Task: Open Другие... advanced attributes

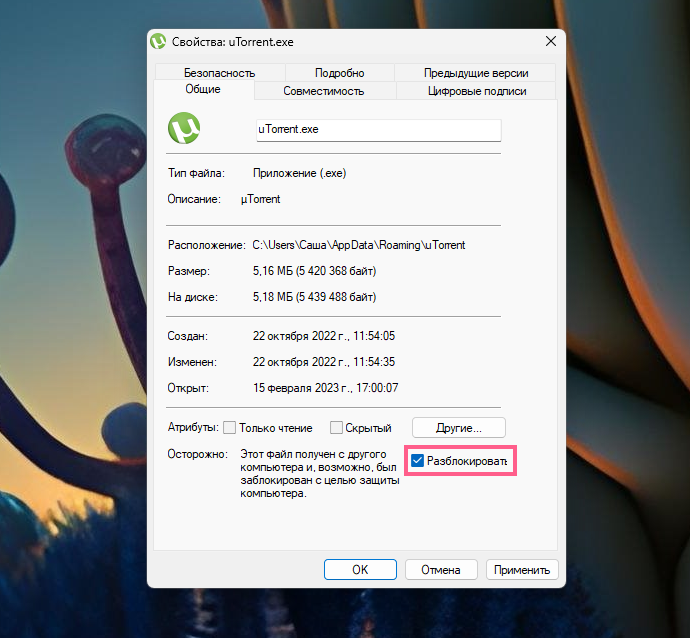Action: click(x=459, y=428)
